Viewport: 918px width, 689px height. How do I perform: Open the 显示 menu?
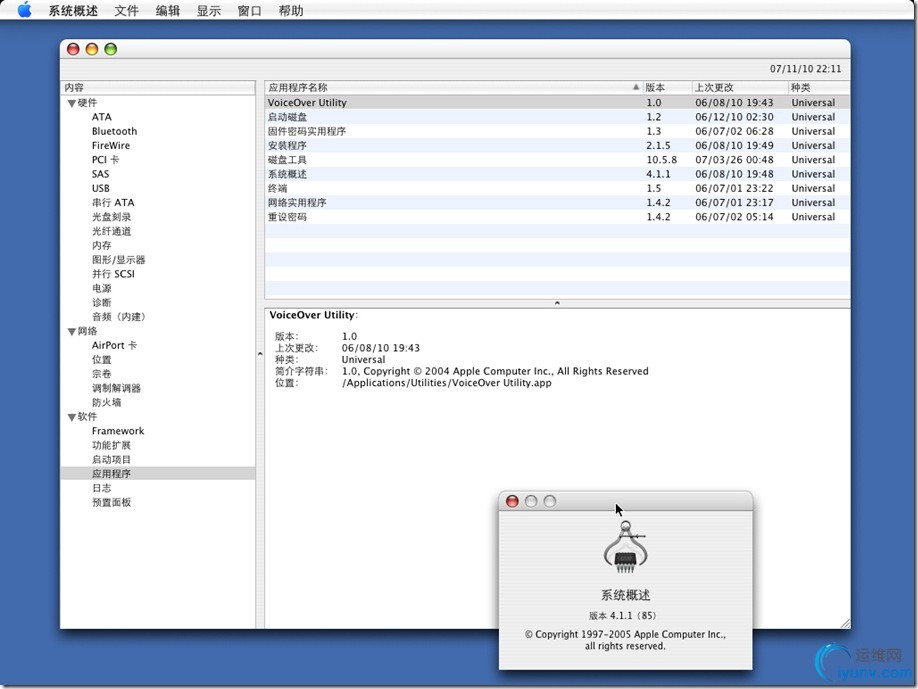pos(208,11)
